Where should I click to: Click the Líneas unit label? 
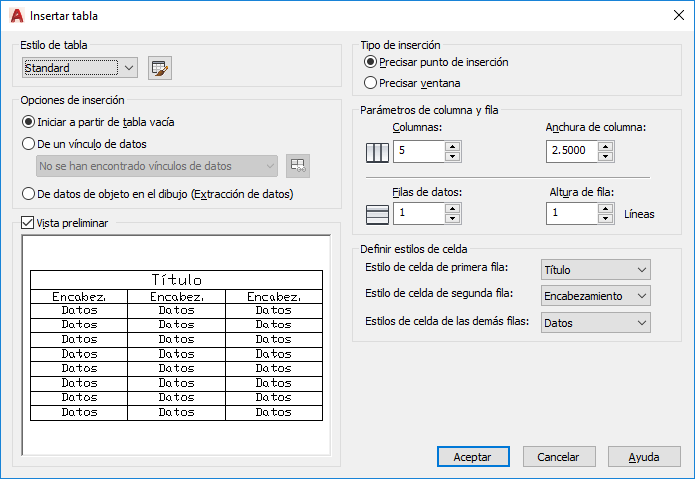(x=639, y=214)
